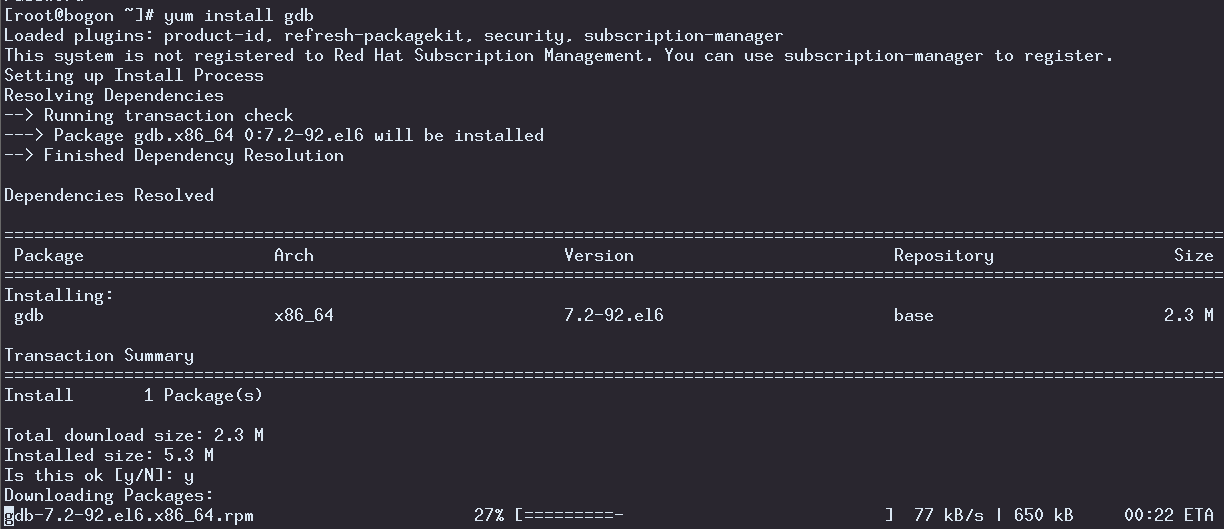Click the gdb package name in table
Image resolution: width=1224 pixels, height=529 pixels.
pos(29,316)
